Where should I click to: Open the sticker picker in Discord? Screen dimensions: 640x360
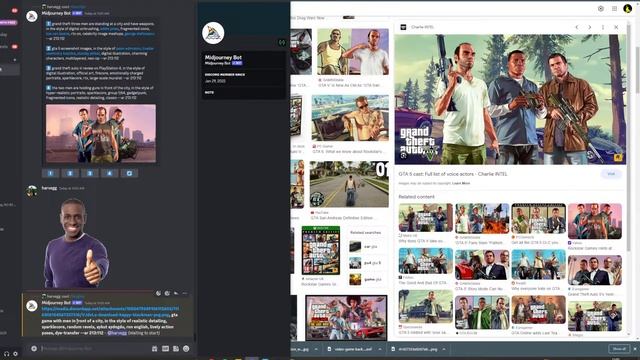click(x=176, y=349)
